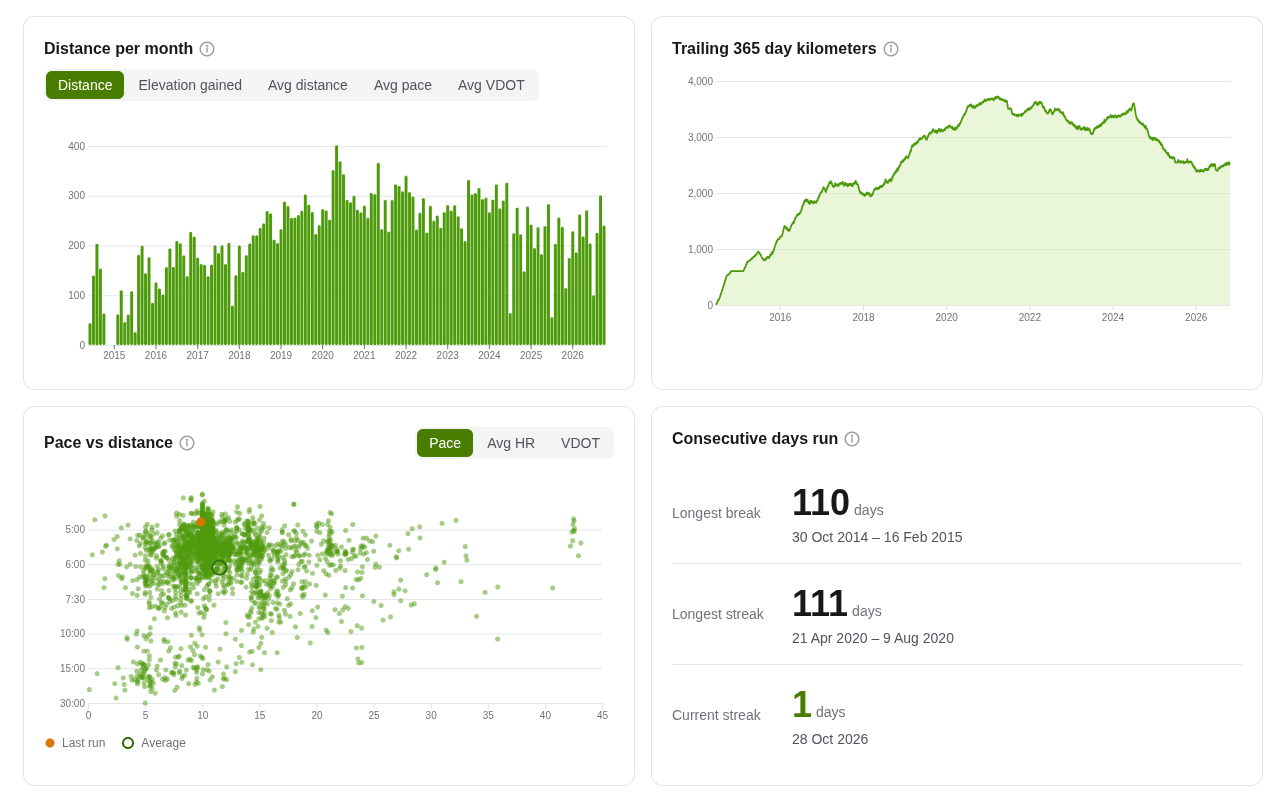Image resolution: width=1286 pixels, height=802 pixels.
Task: Open info icon beside Pace vs distance
Action: pos(187,443)
